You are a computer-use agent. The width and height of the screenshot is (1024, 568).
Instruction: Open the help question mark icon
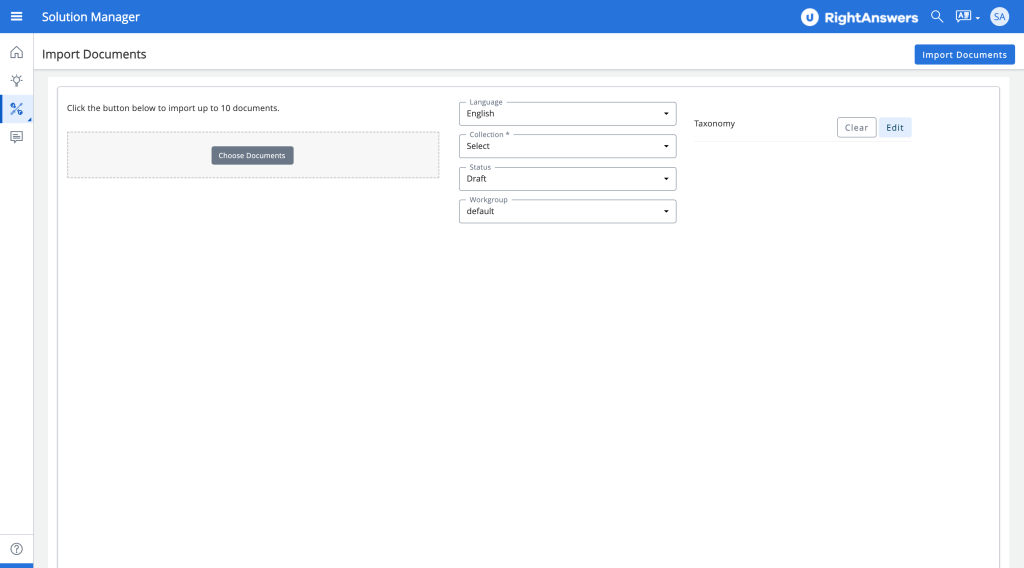tap(16, 549)
